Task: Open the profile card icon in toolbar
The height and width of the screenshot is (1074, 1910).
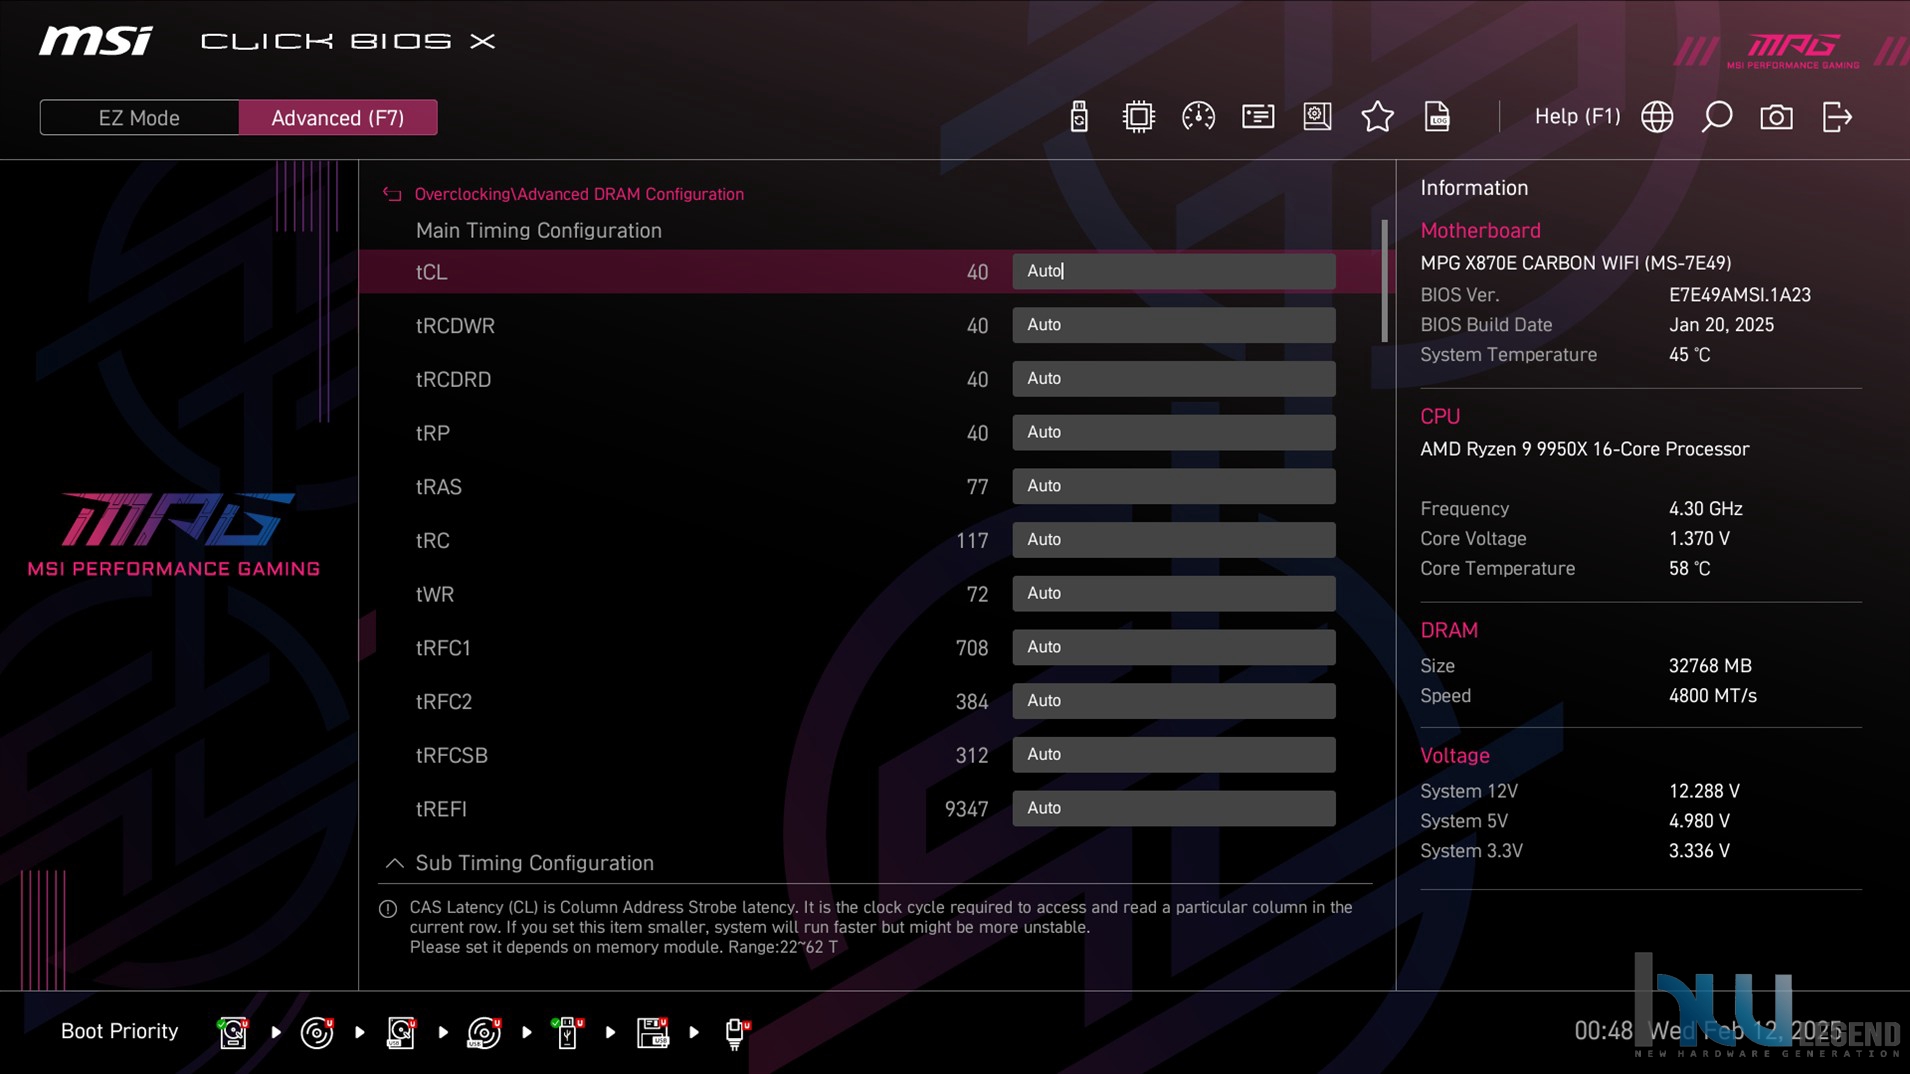Action: click(1258, 117)
